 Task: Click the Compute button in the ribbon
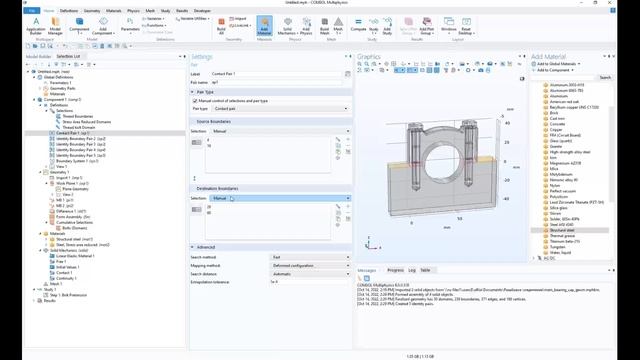click(x=358, y=24)
